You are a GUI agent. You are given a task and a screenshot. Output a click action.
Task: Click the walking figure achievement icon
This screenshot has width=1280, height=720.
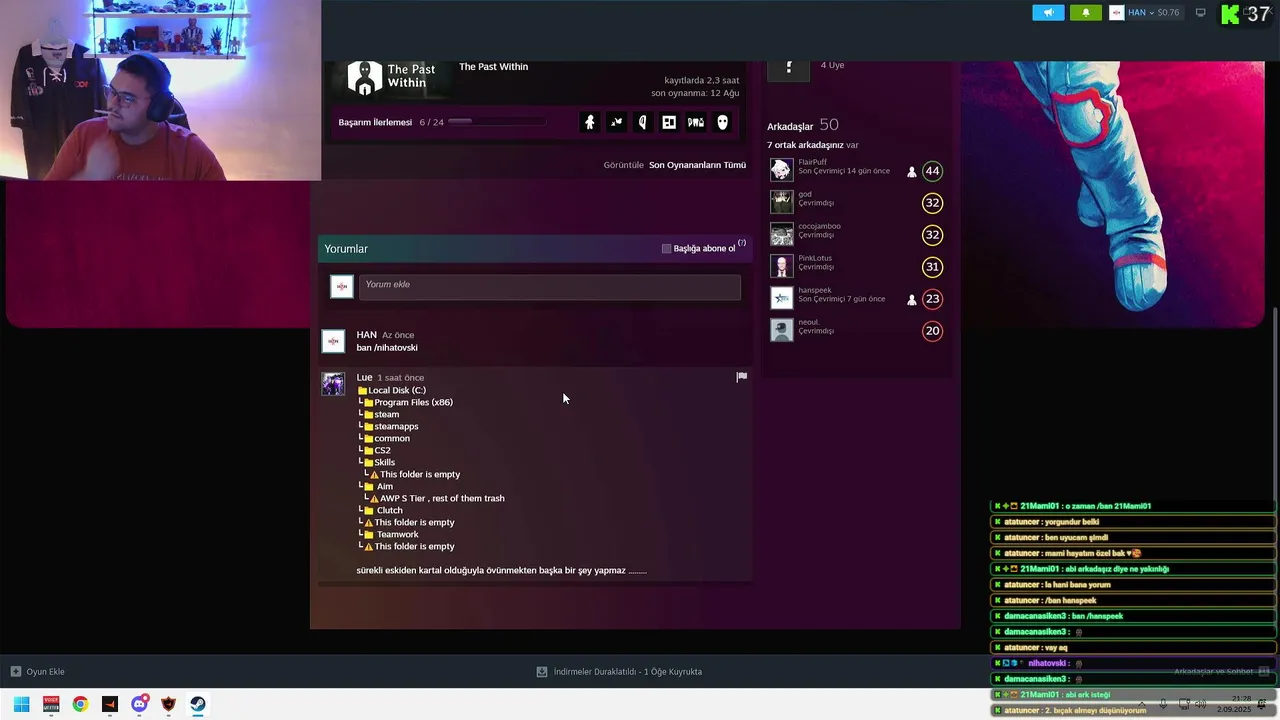[590, 122]
